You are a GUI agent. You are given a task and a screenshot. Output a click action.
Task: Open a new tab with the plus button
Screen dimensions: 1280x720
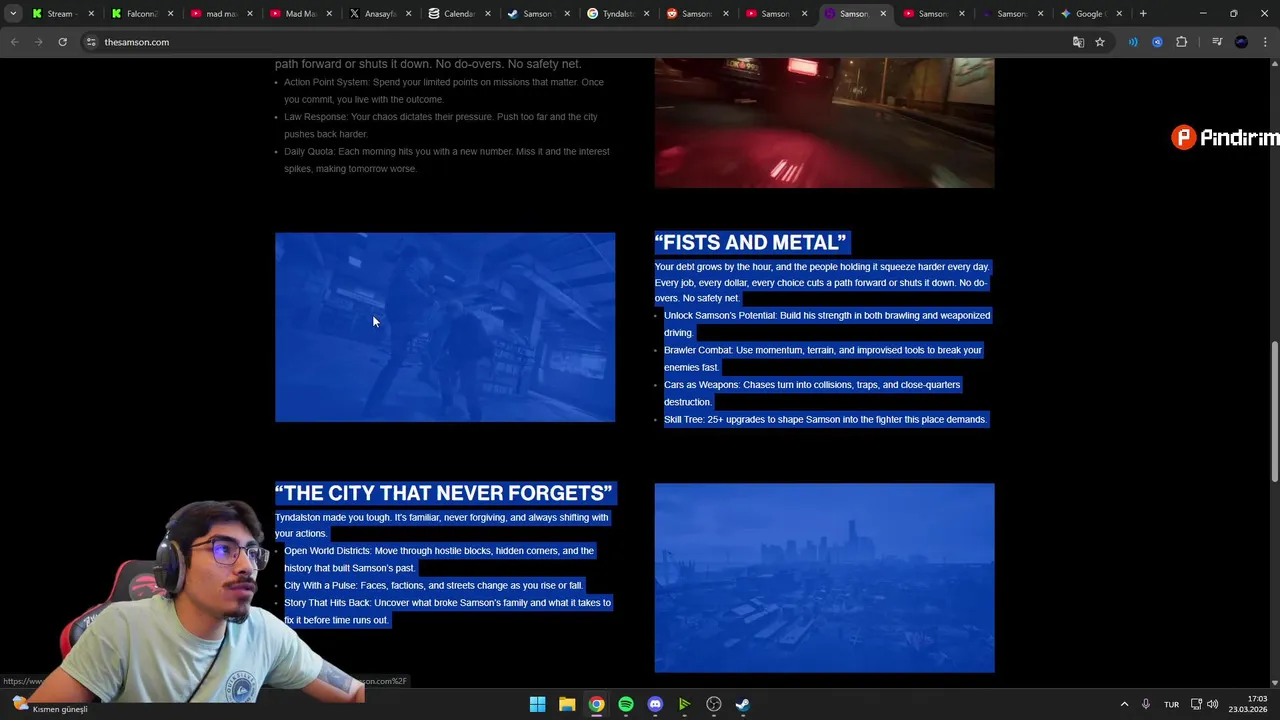pos(1143,14)
